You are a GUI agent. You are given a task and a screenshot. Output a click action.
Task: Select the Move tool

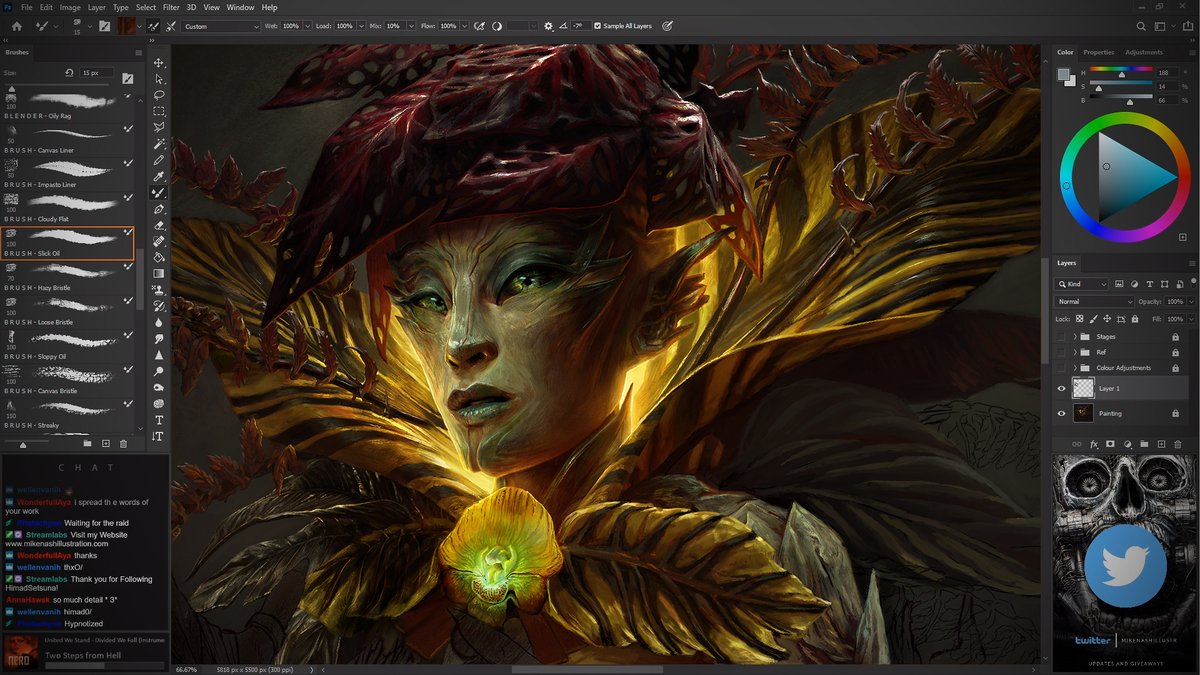click(x=159, y=63)
